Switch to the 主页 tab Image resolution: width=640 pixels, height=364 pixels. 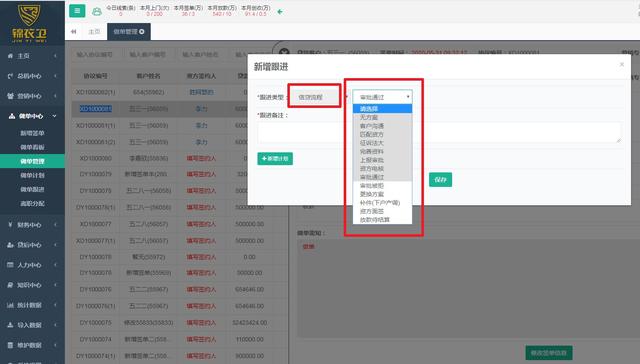click(94, 31)
